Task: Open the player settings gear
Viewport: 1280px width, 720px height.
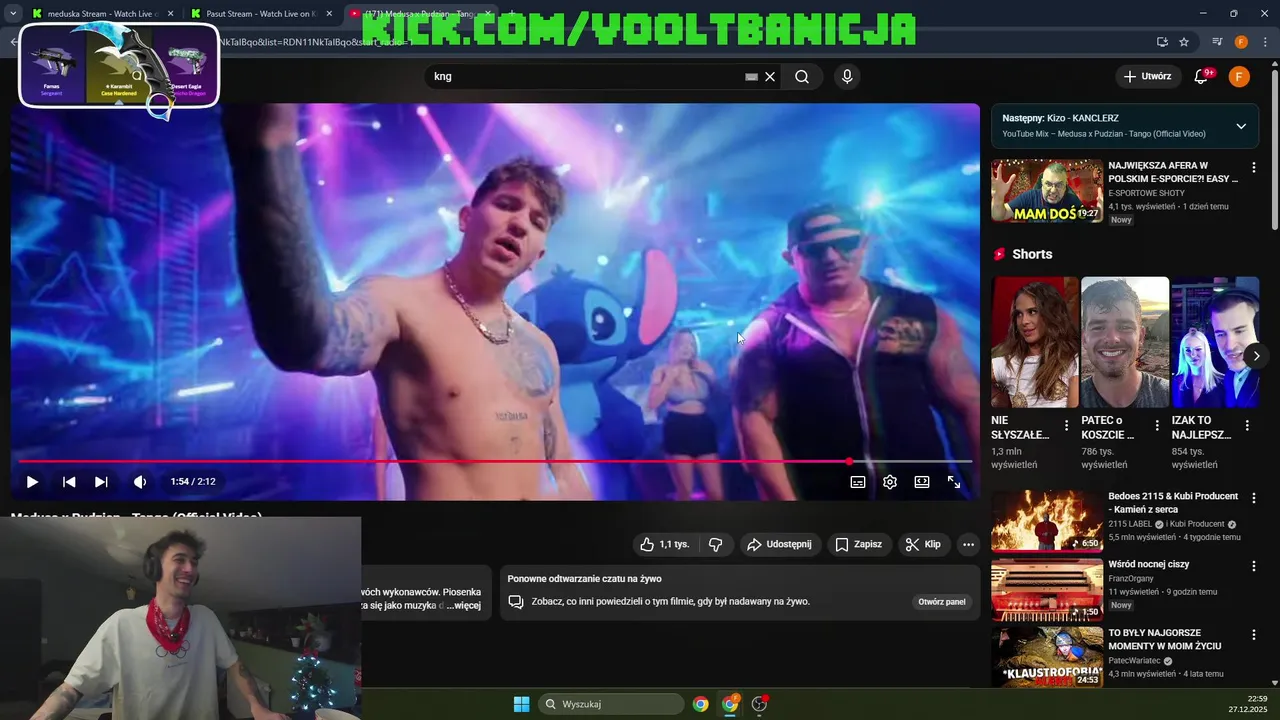Action: (x=890, y=482)
